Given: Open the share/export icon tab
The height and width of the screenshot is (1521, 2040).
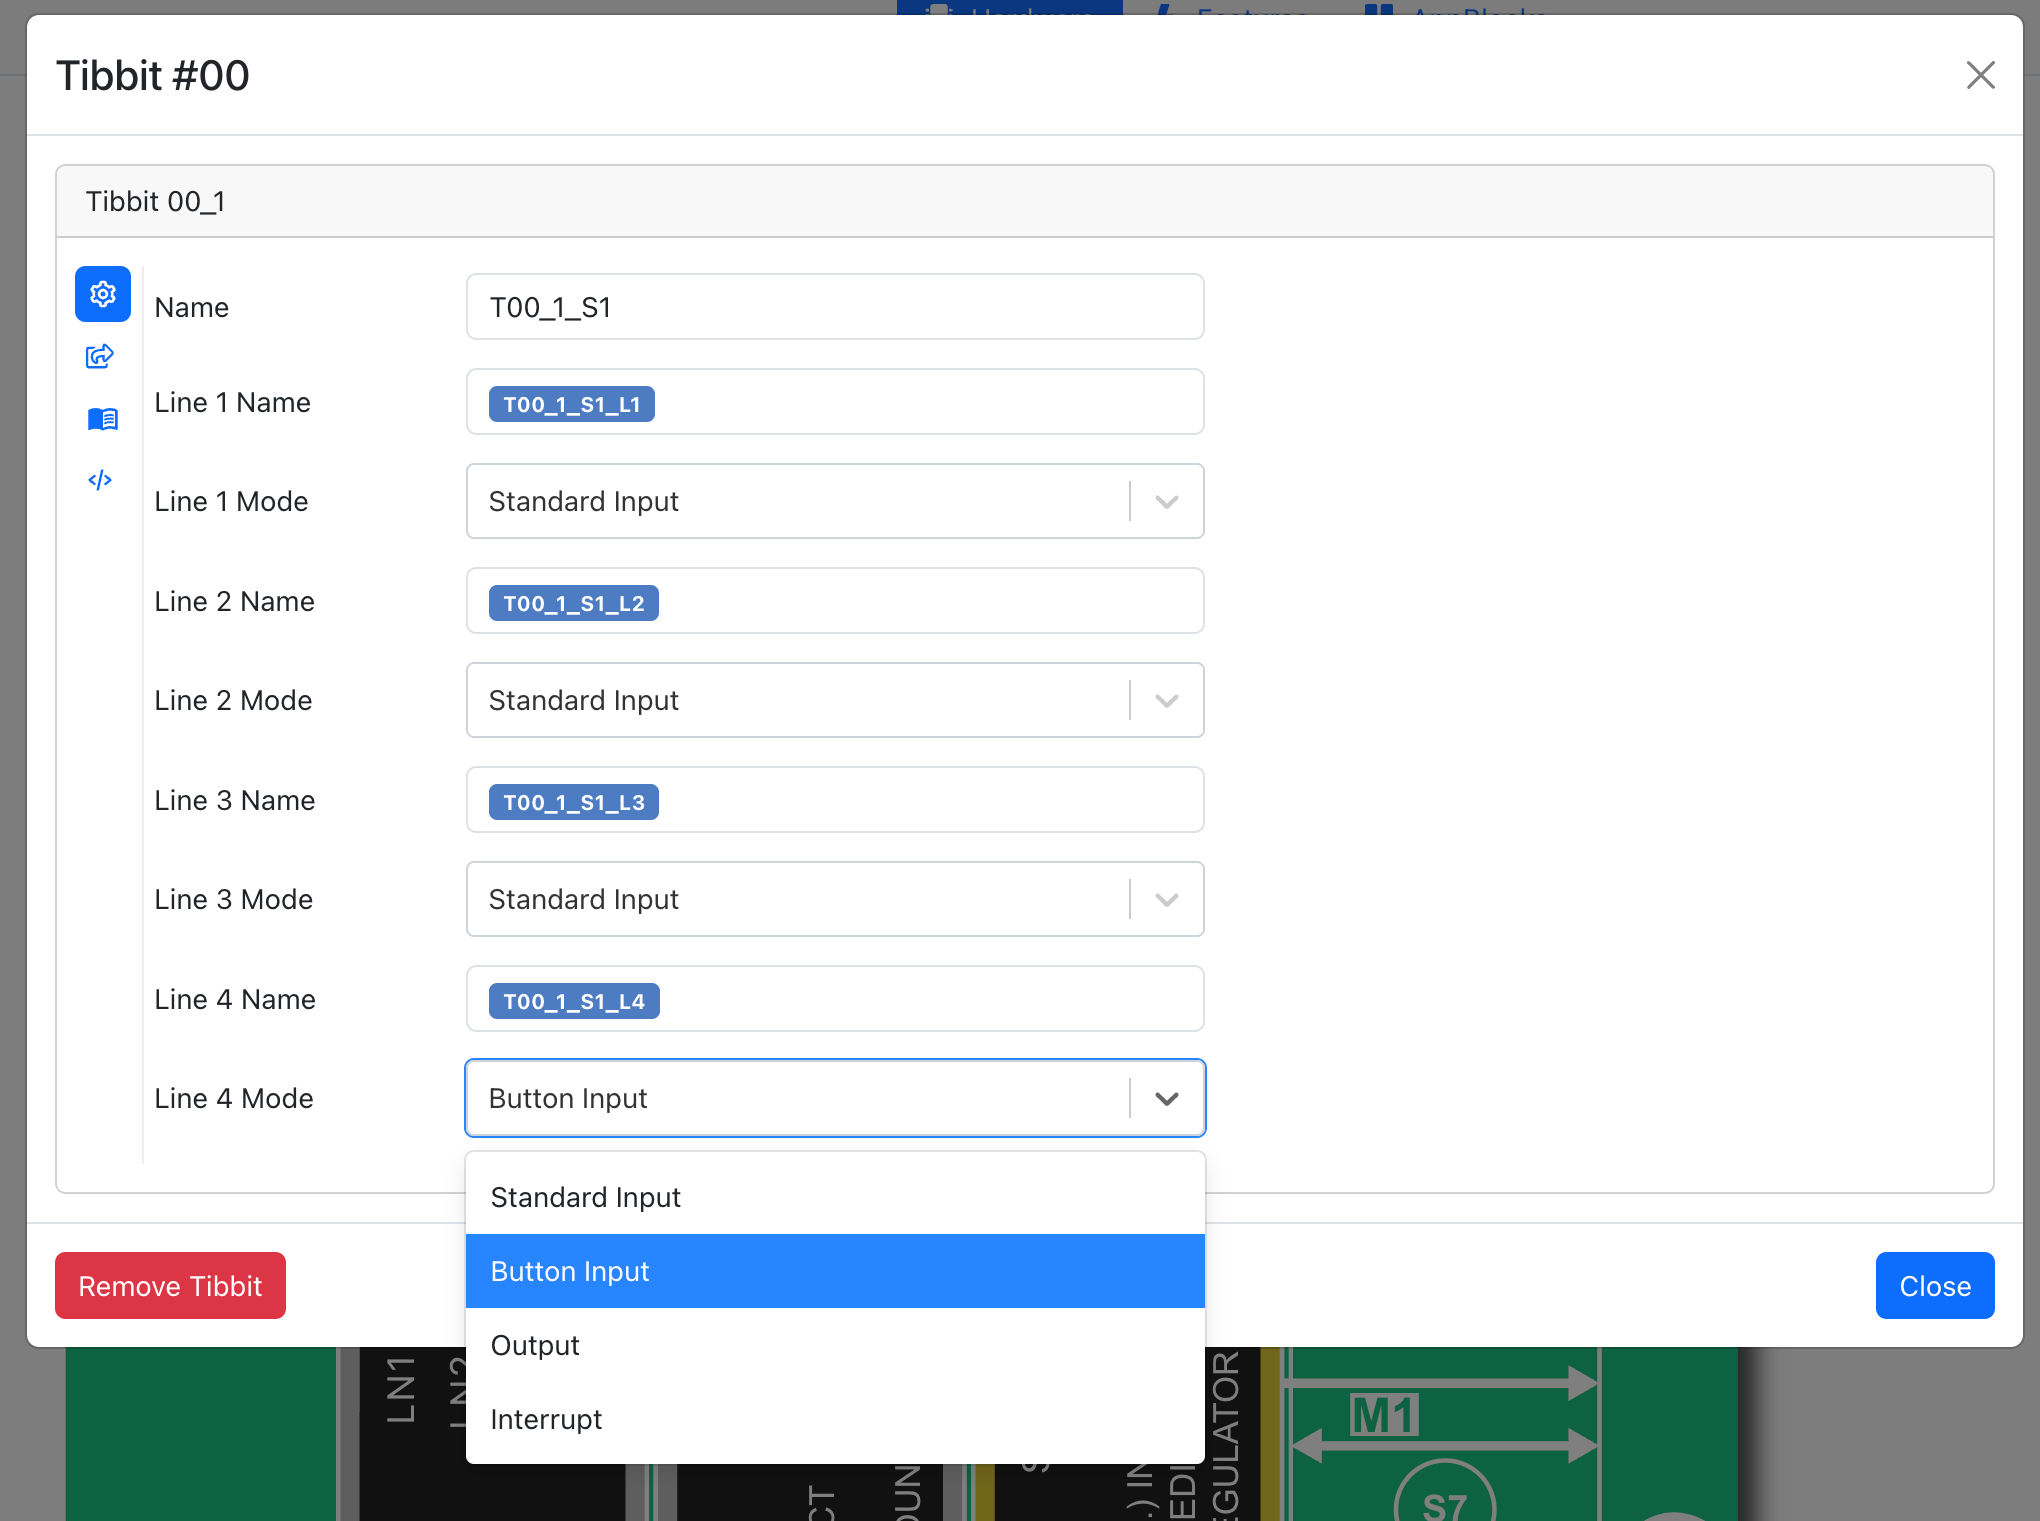Looking at the screenshot, I should [100, 356].
